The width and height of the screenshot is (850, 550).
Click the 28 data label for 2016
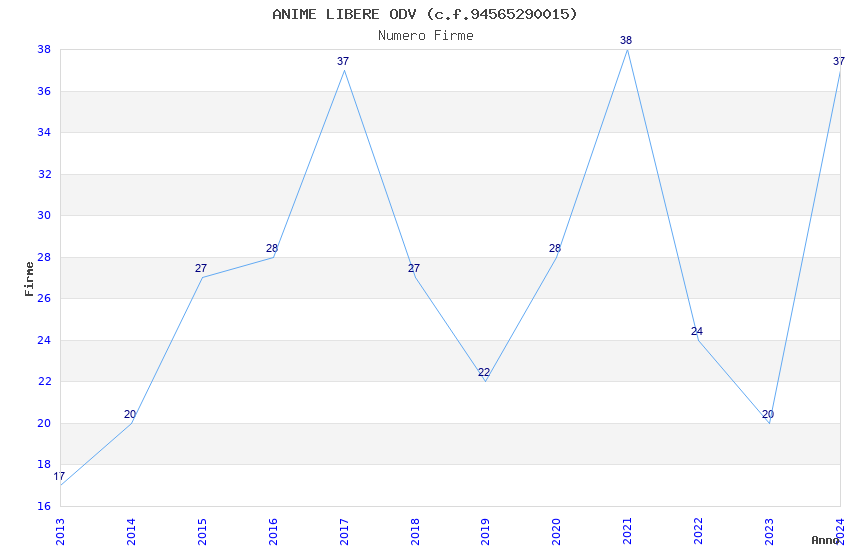click(x=272, y=249)
